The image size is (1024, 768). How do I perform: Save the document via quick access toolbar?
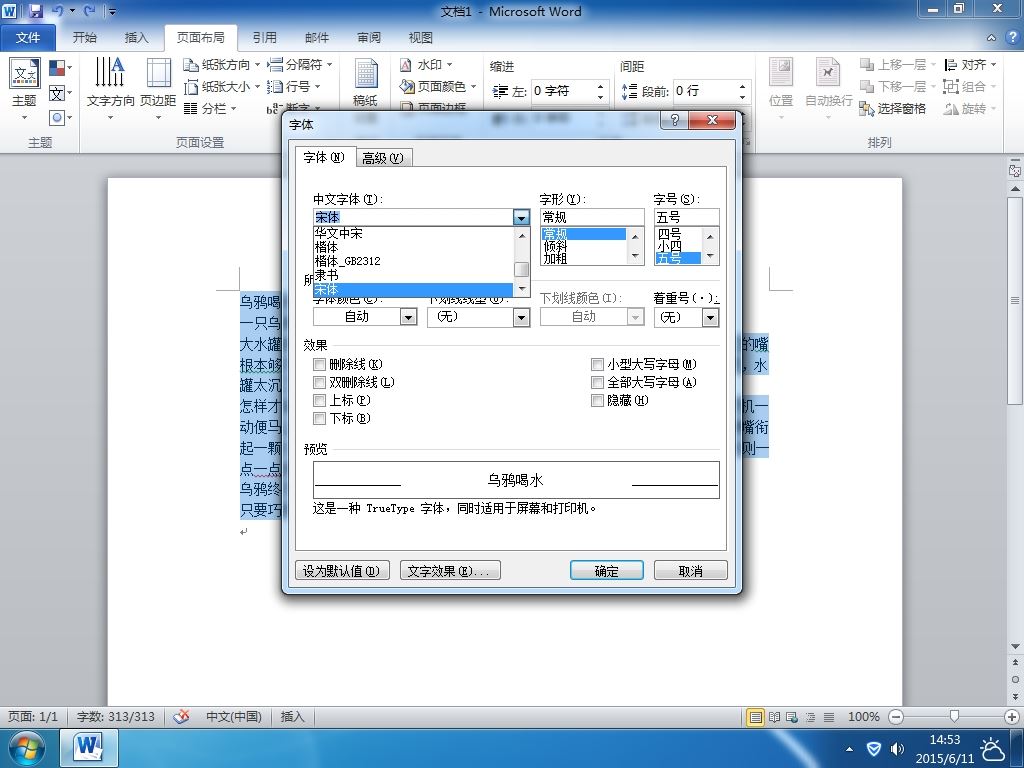pyautogui.click(x=35, y=11)
